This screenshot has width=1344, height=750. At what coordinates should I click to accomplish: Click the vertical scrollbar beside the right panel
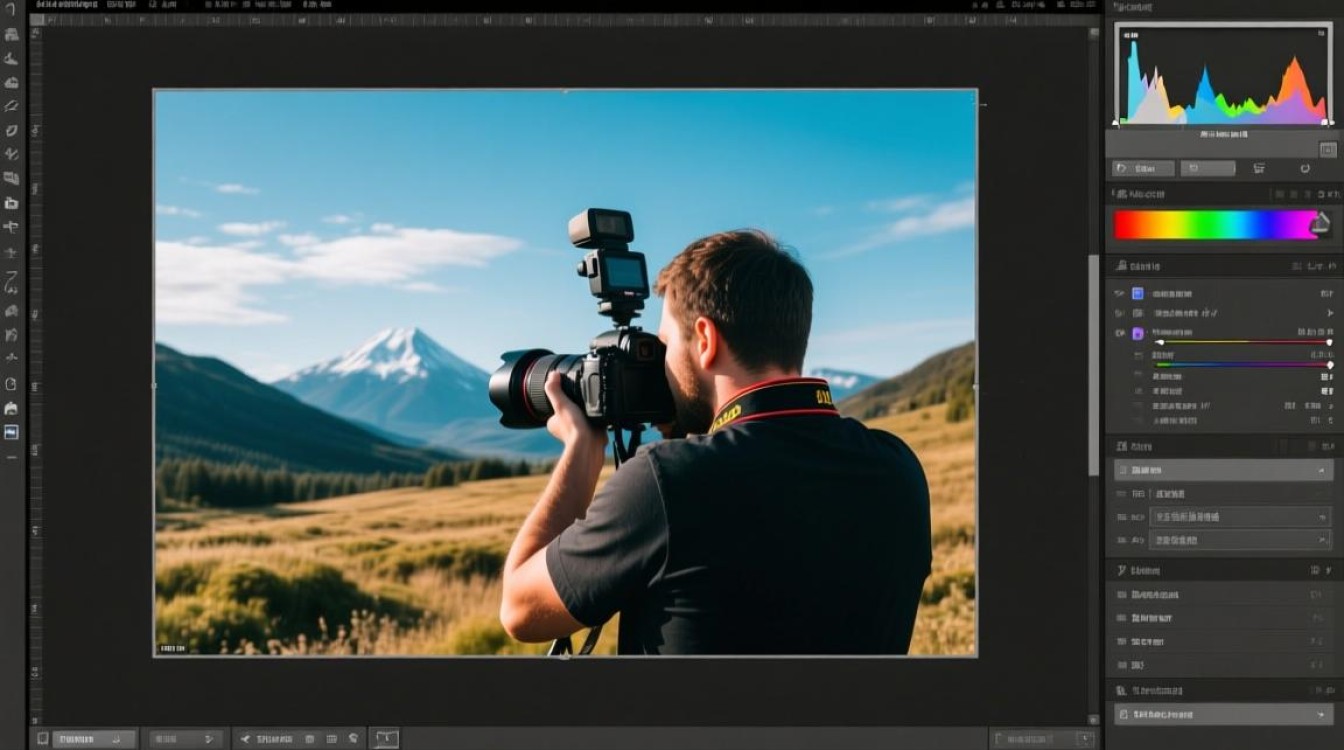click(x=1094, y=360)
